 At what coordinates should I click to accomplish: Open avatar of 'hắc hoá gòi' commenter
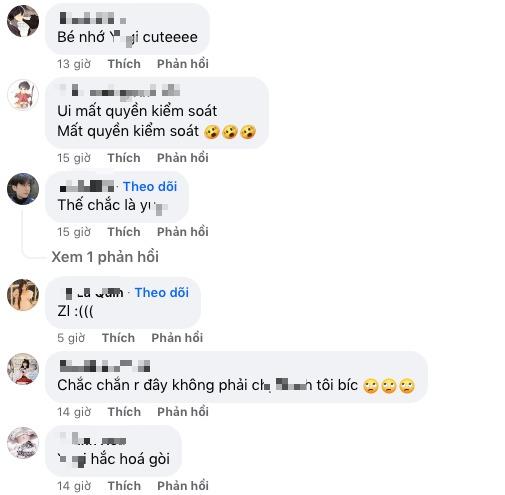(23, 443)
